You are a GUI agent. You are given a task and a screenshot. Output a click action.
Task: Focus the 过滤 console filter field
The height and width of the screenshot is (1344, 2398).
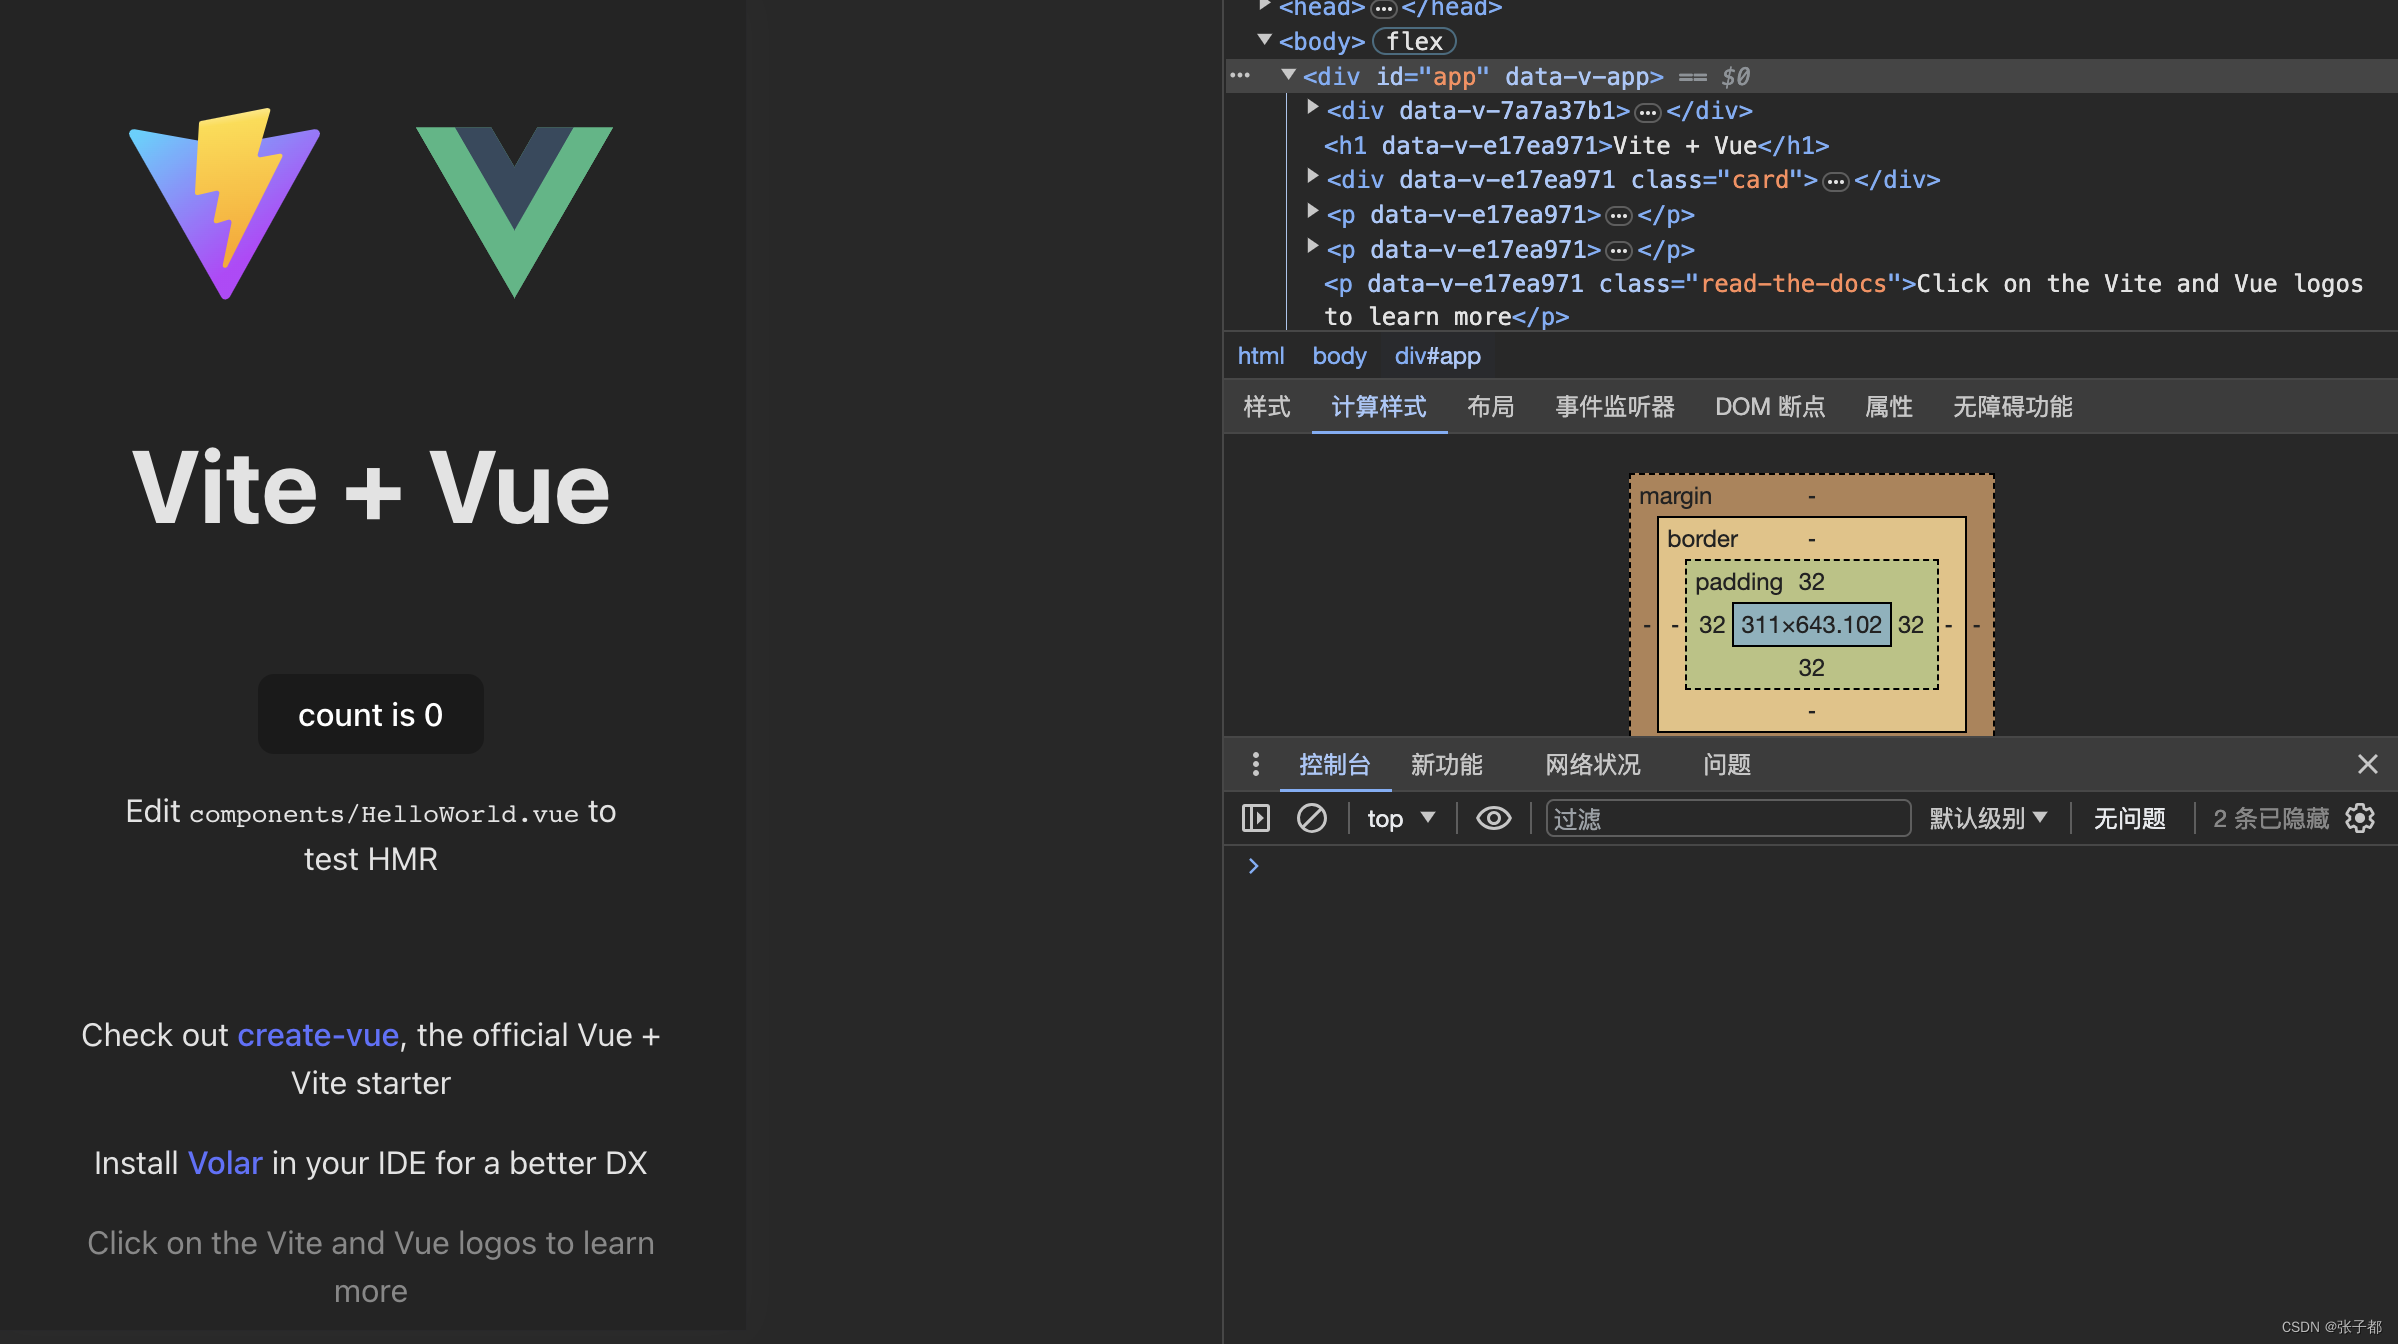[x=1727, y=819]
